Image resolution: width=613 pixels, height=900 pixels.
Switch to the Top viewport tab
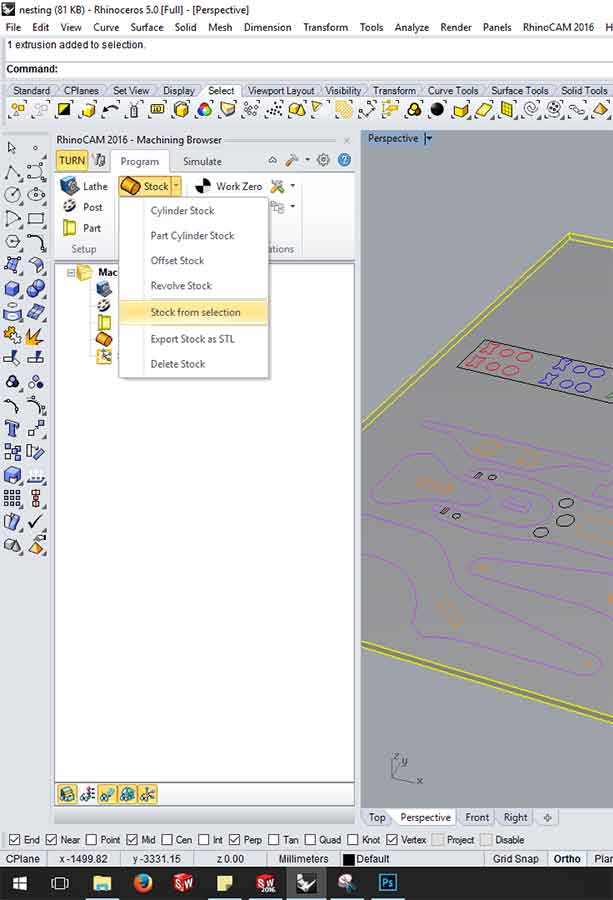[x=377, y=817]
